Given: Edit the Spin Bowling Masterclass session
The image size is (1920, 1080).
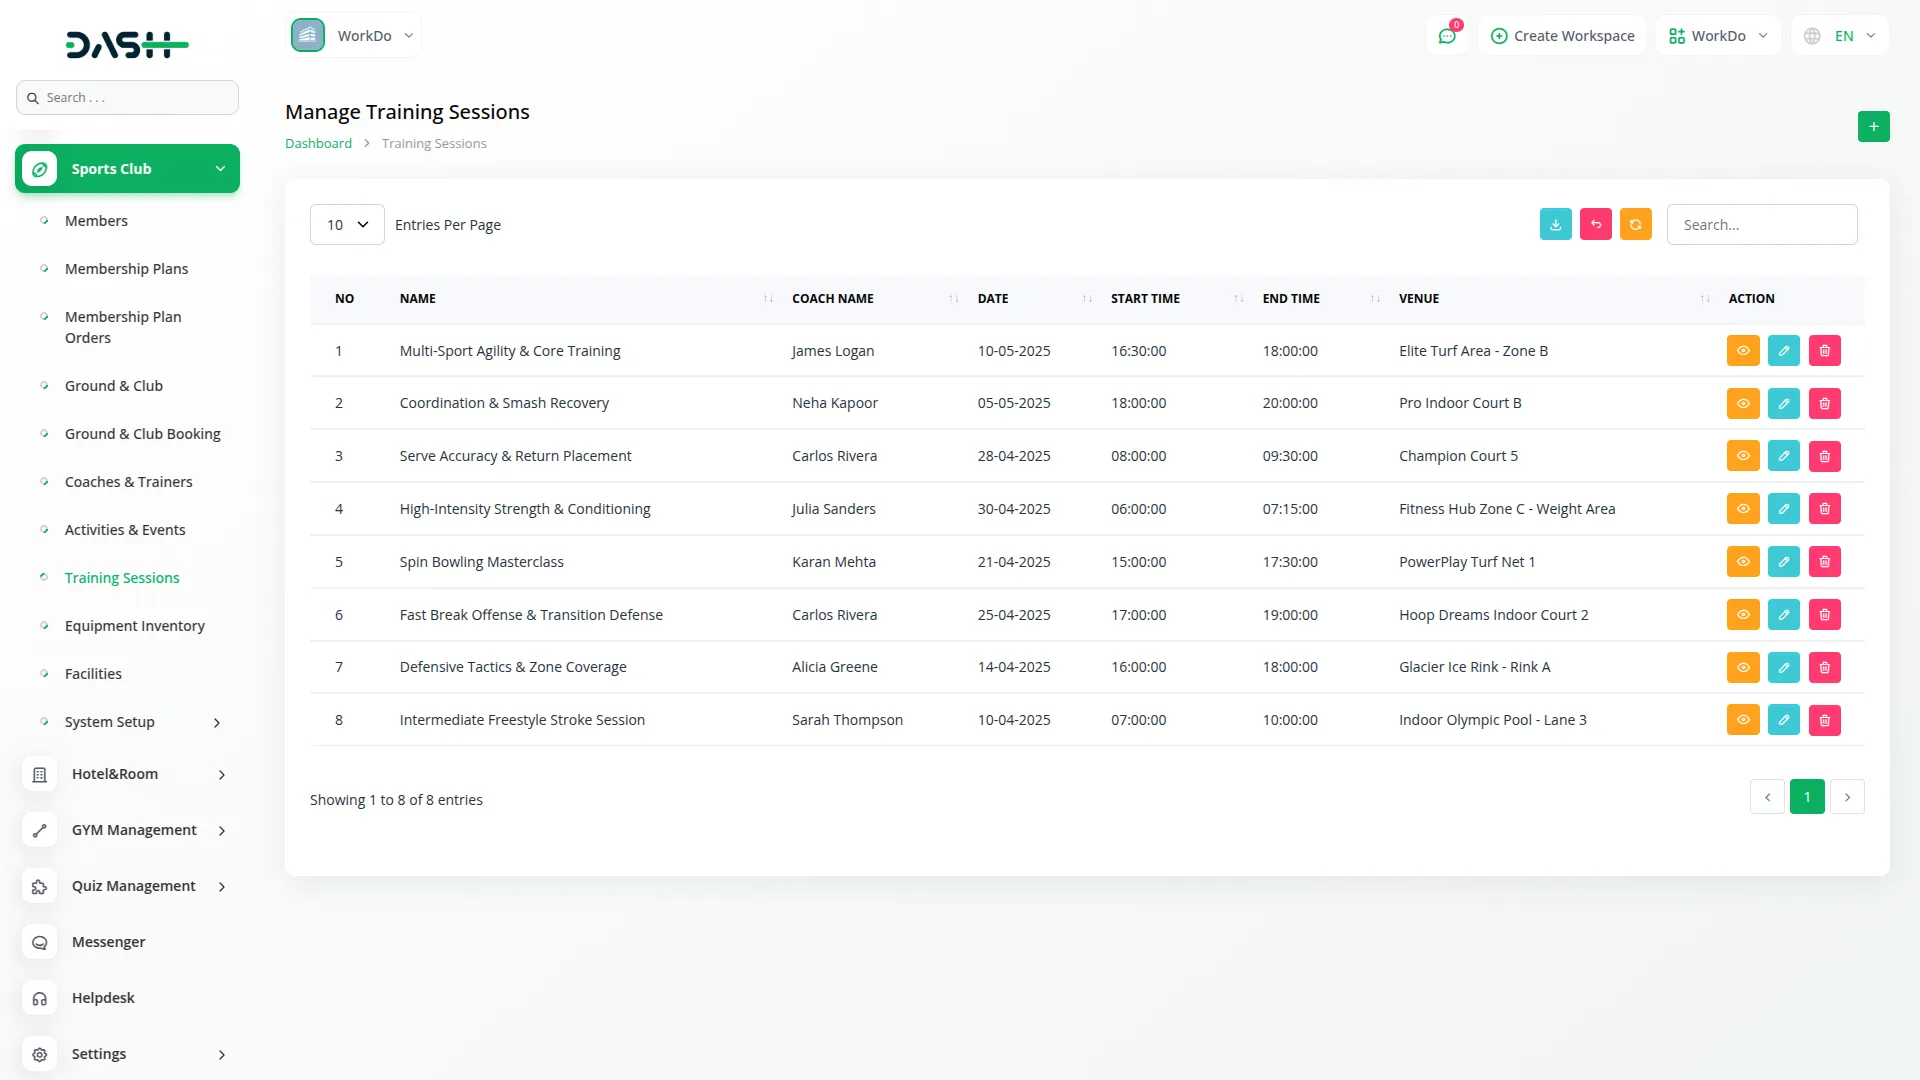Looking at the screenshot, I should click(1783, 562).
